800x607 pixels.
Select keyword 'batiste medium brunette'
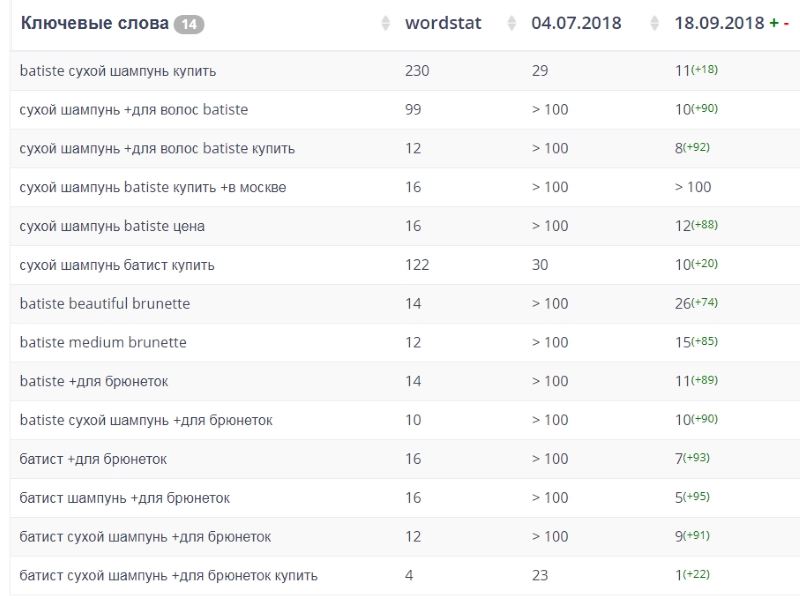pyautogui.click(x=103, y=342)
